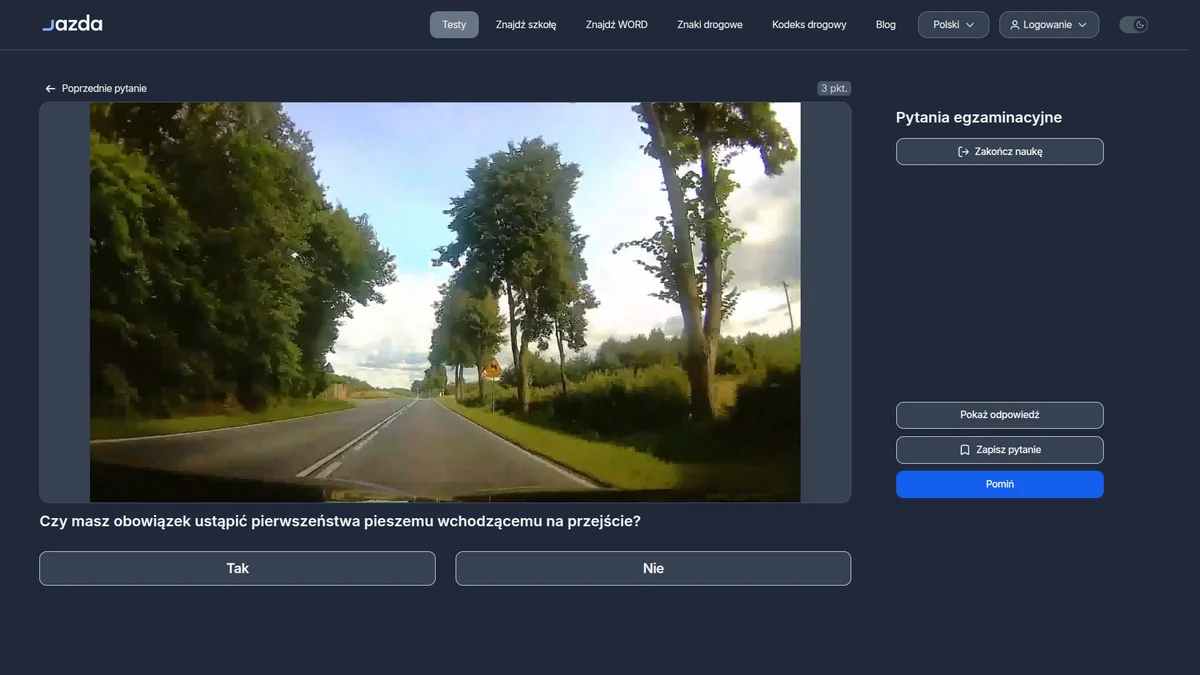Skip question with Pomiń button
This screenshot has height=675, width=1200.
pos(1000,484)
